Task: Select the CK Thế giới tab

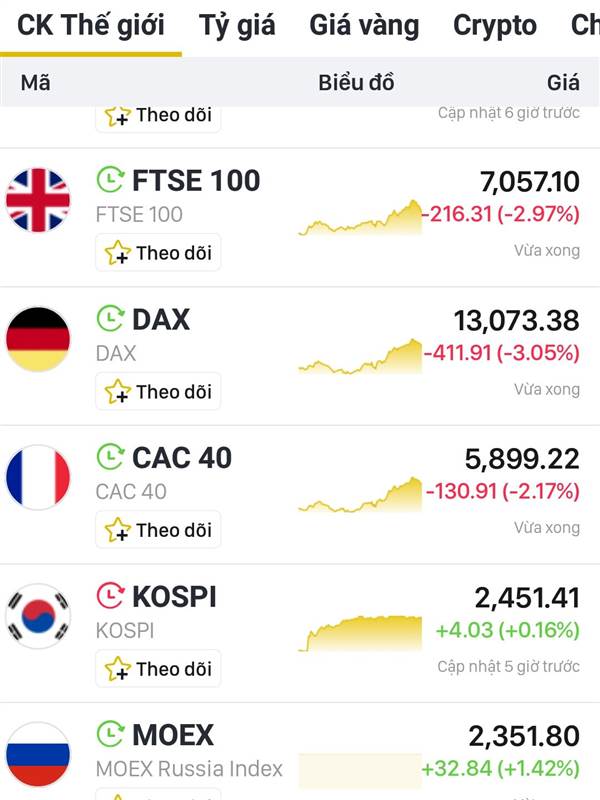Action: point(91,26)
